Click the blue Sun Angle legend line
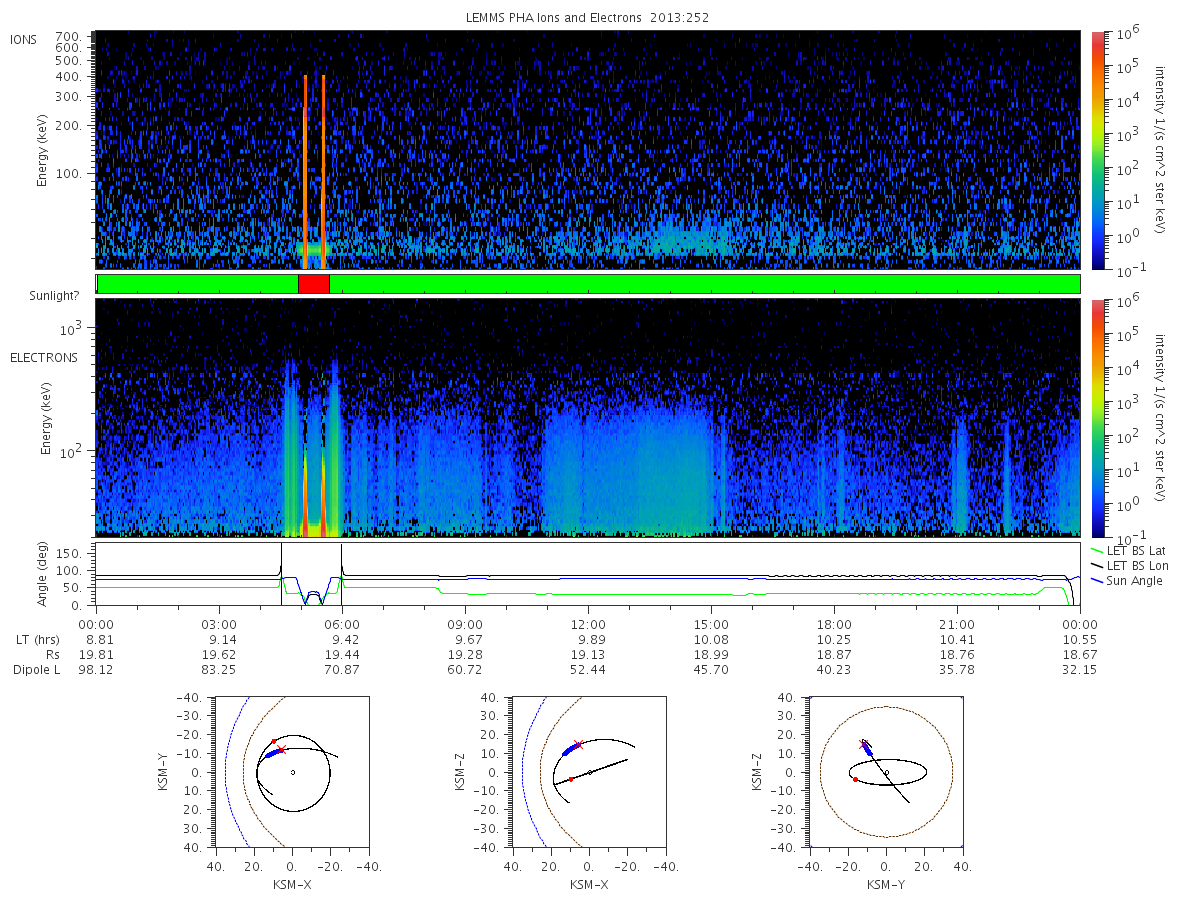Image resolution: width=1200 pixels, height=900 pixels. [x=1097, y=581]
